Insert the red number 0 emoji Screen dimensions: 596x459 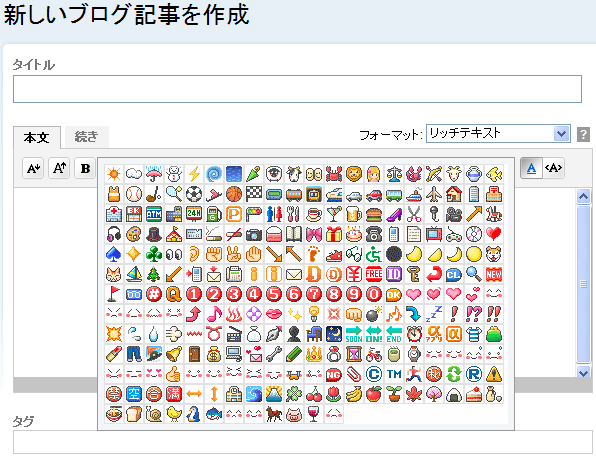(374, 294)
